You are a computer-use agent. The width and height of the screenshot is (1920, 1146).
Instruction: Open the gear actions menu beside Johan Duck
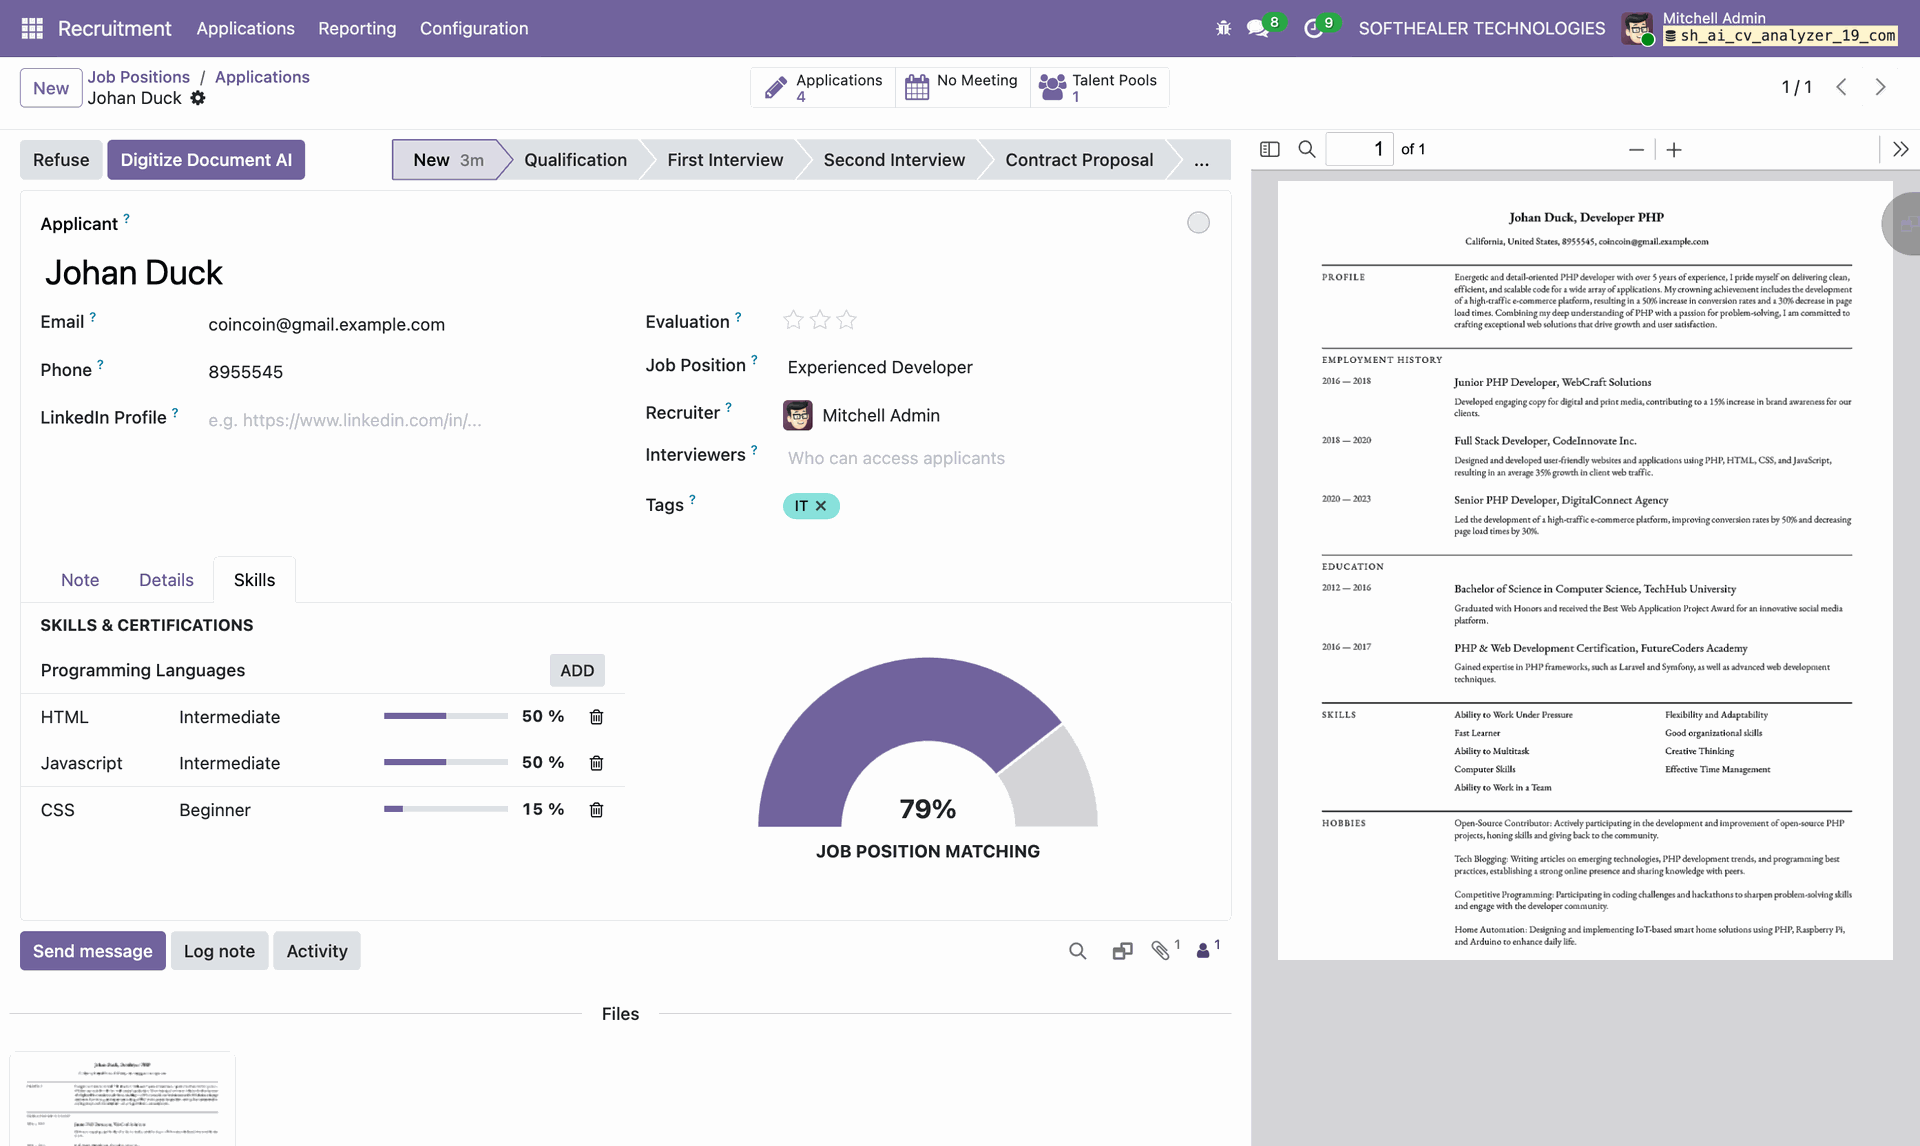coord(198,98)
